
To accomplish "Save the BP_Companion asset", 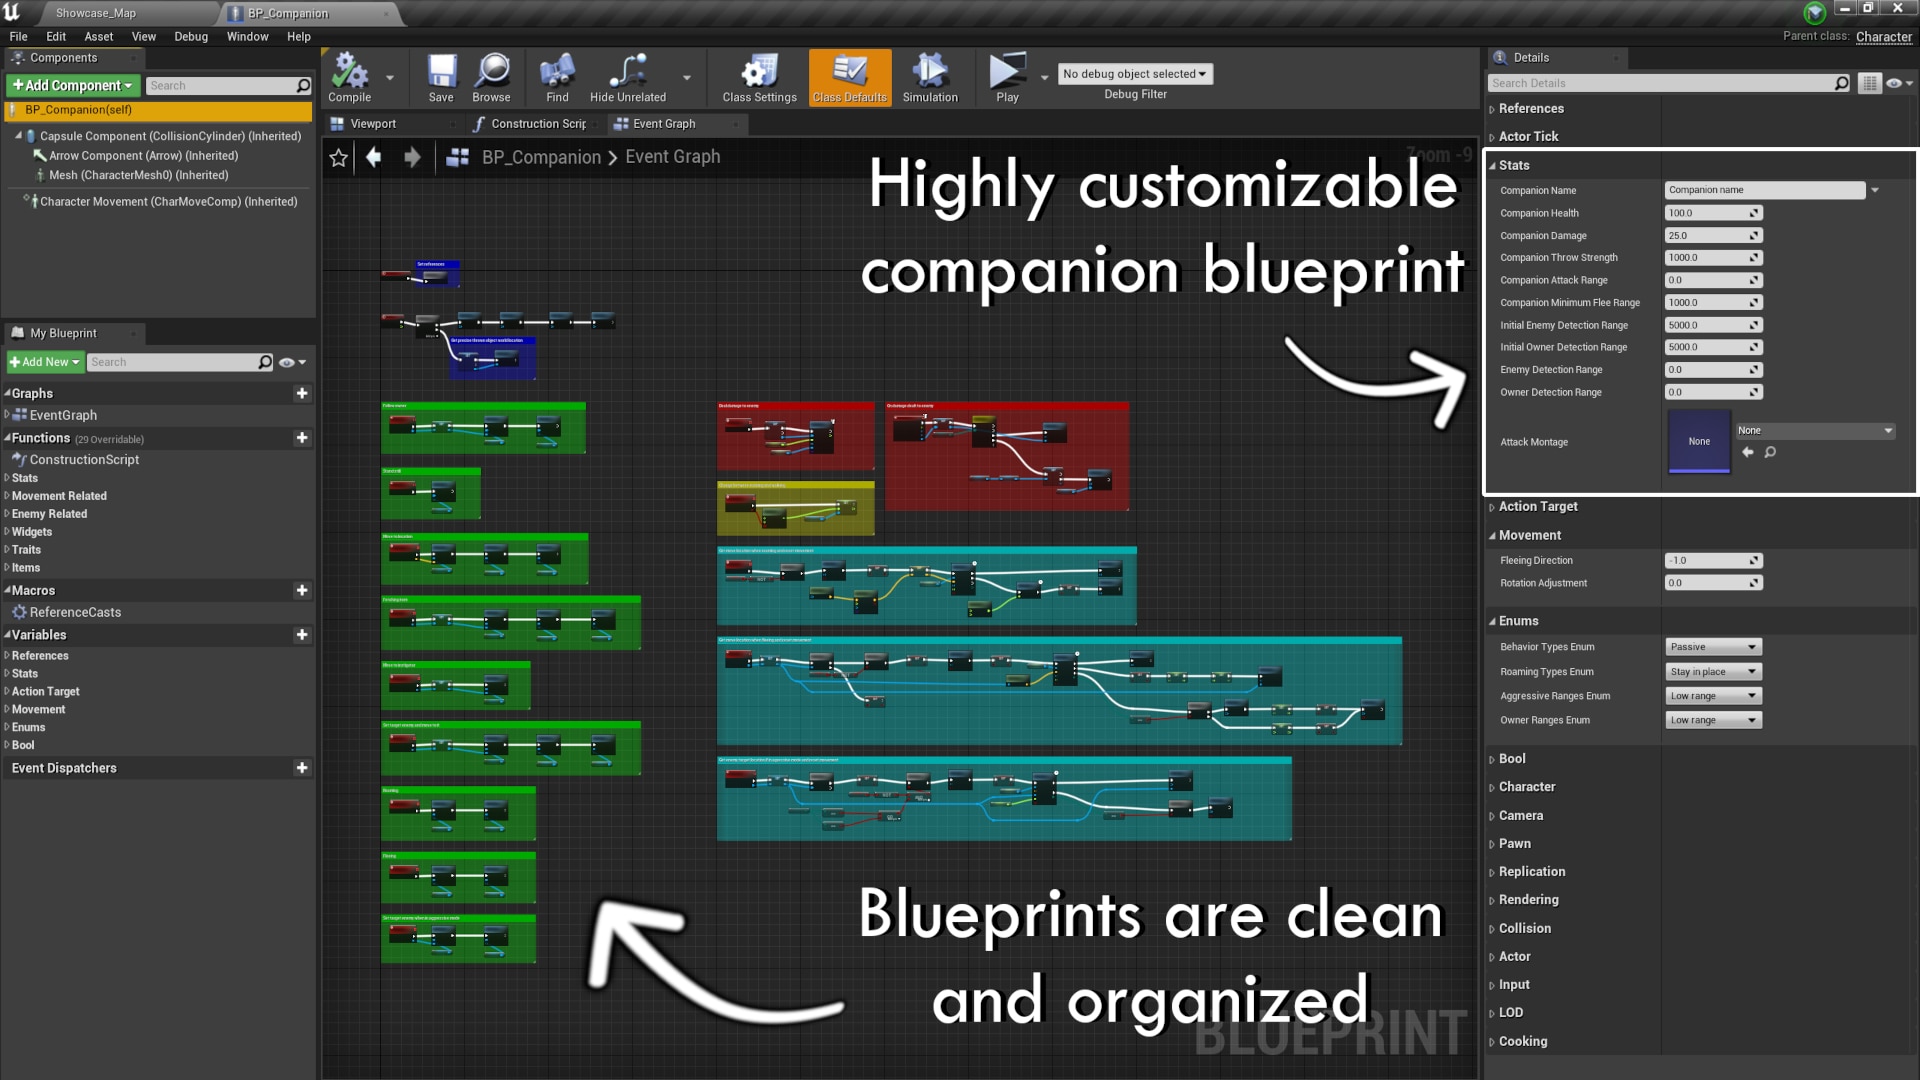I will pos(440,77).
